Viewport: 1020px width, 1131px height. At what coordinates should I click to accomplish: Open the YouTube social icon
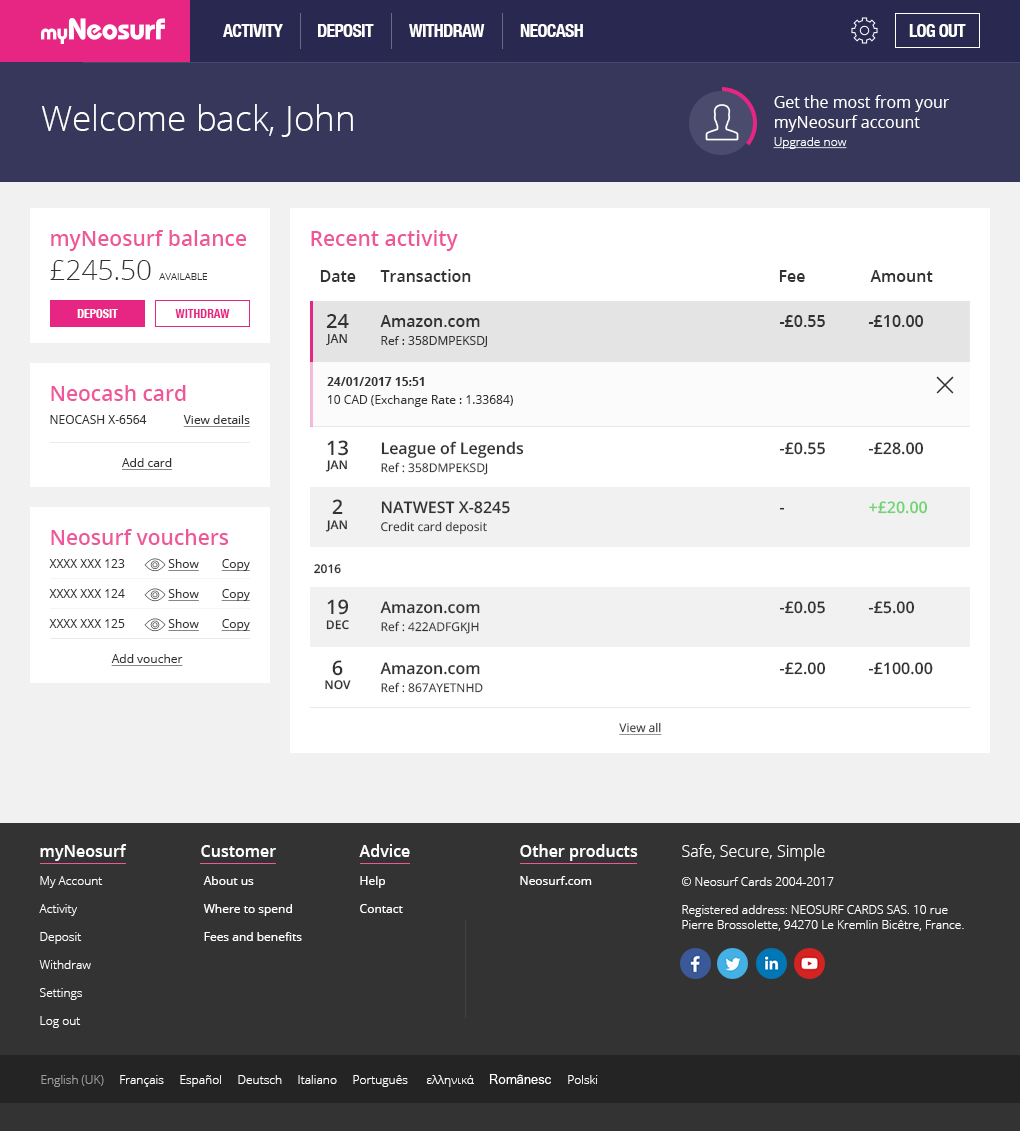pyautogui.click(x=809, y=964)
